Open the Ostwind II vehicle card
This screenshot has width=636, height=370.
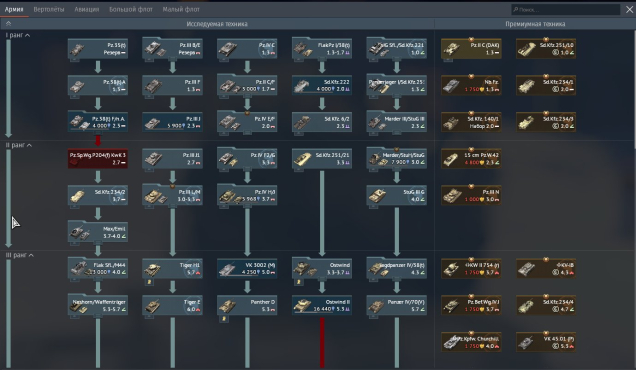pos(322,305)
